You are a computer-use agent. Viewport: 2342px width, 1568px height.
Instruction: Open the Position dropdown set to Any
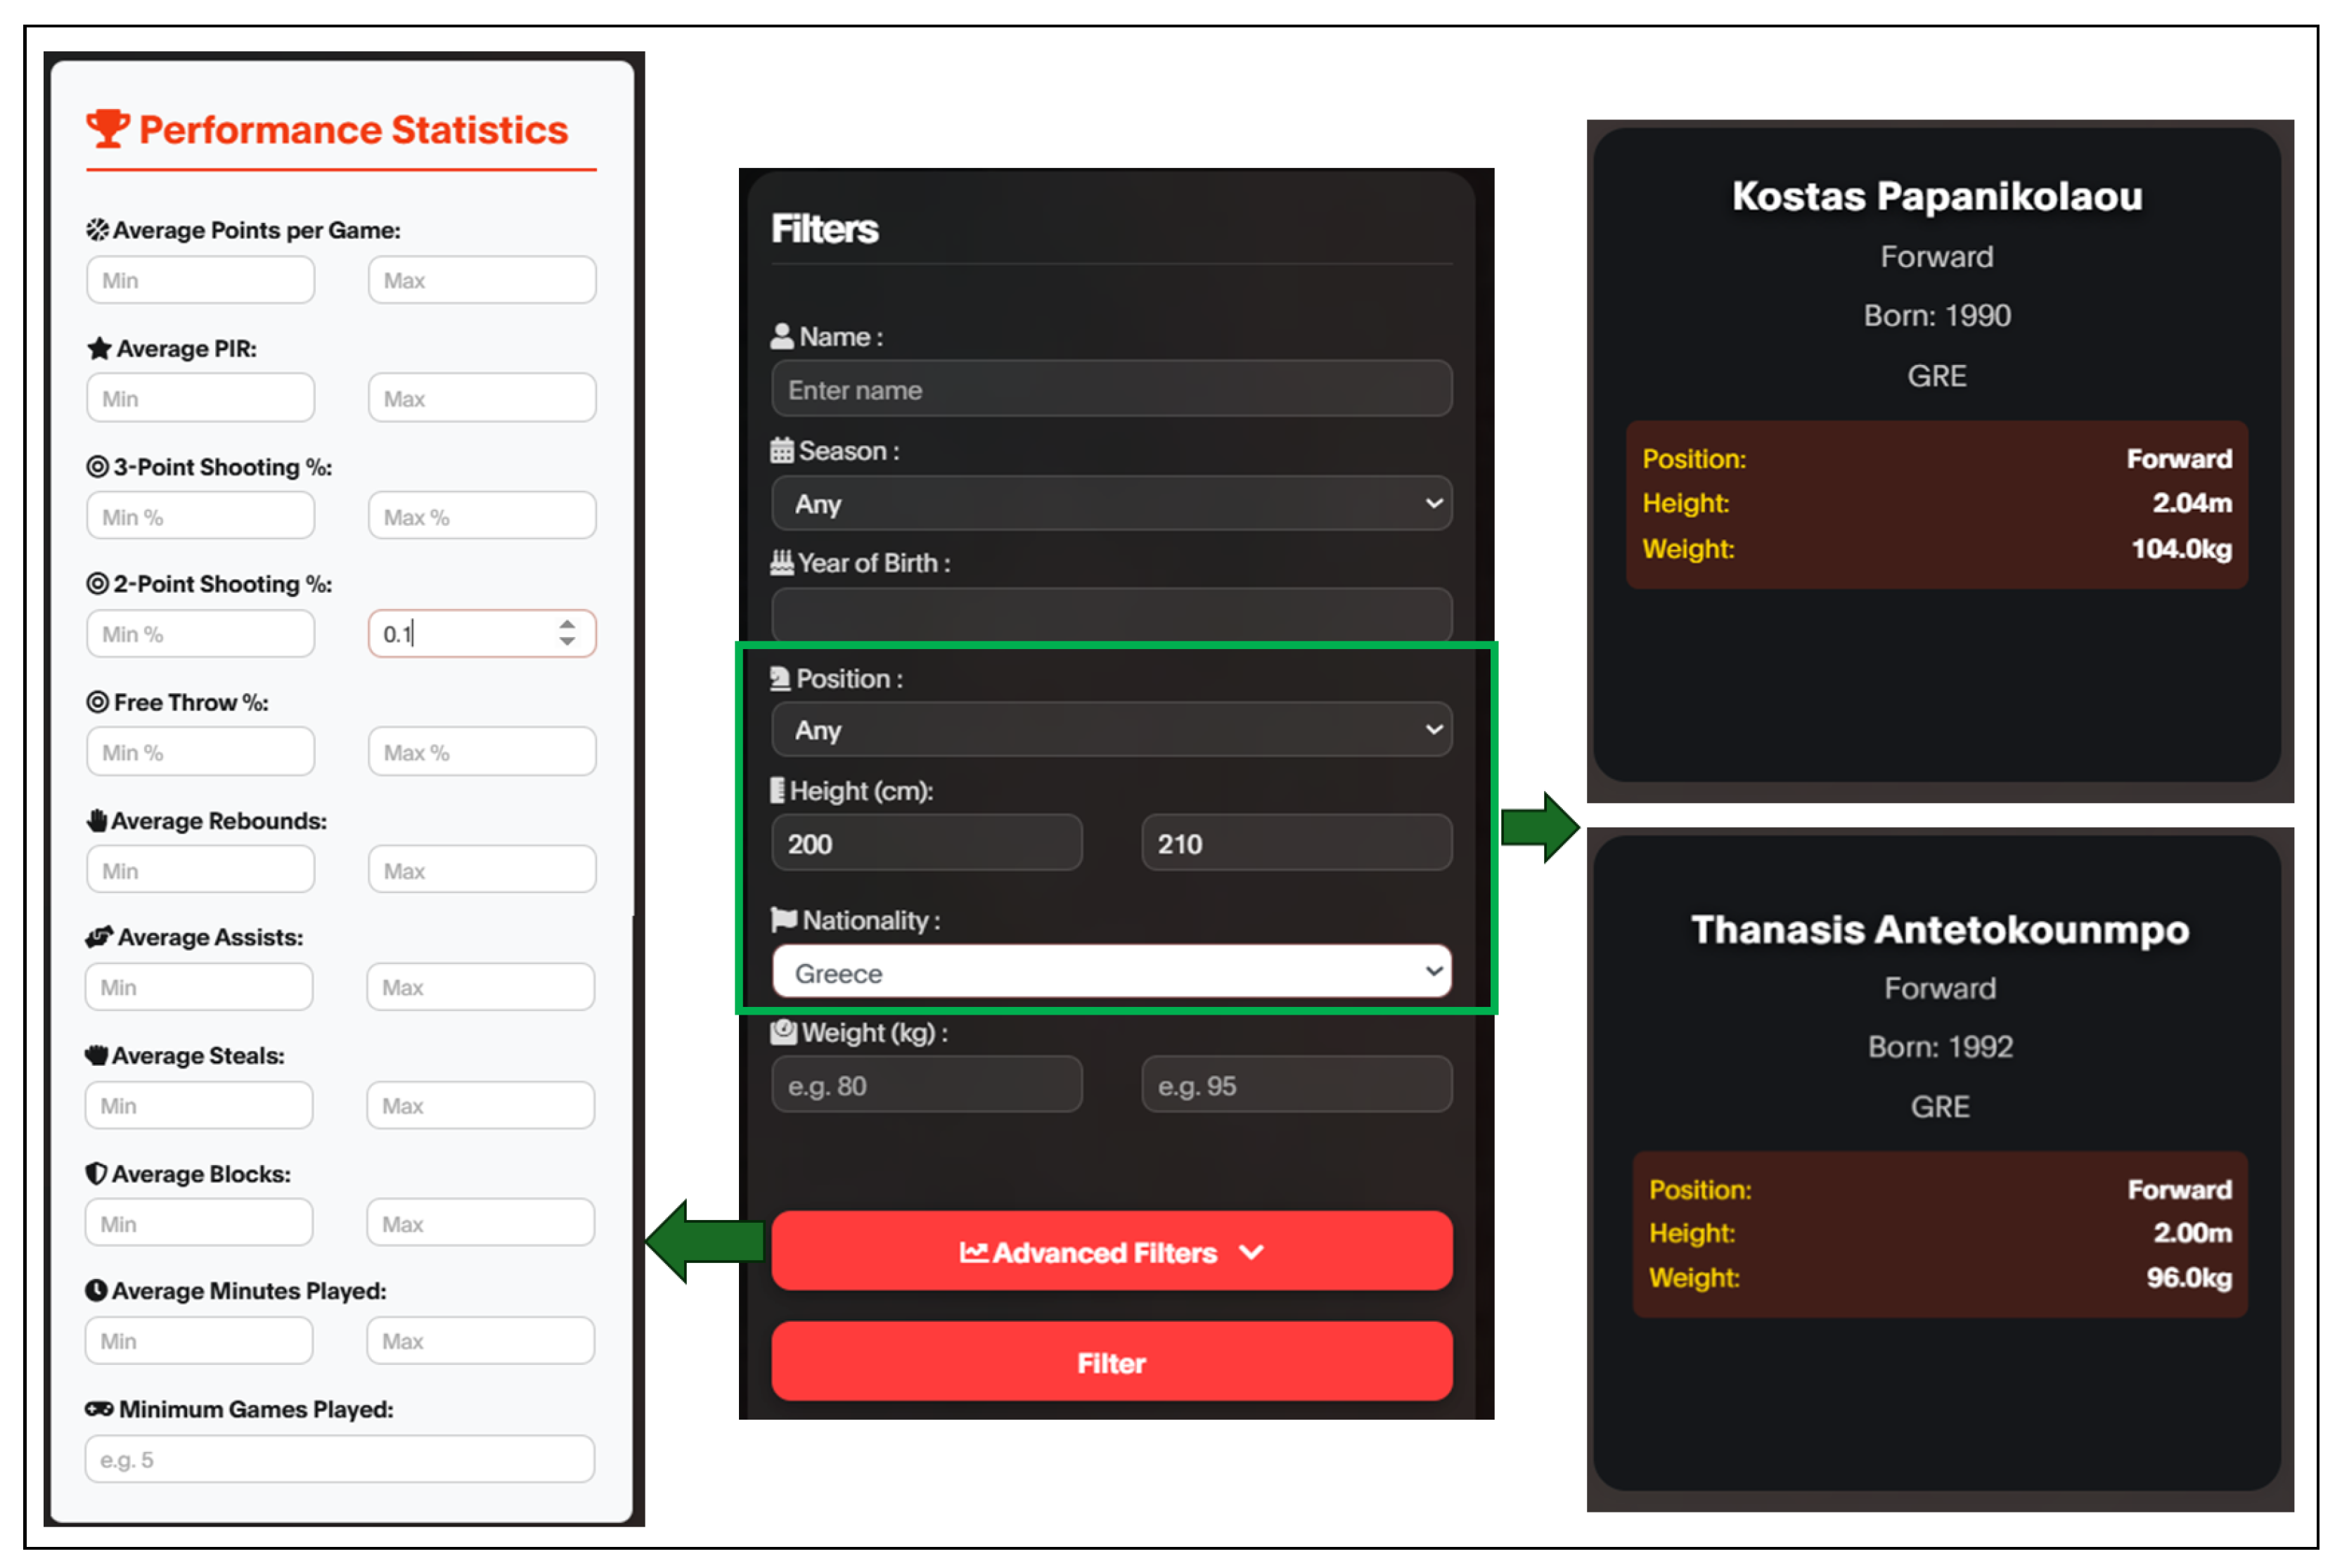[x=1111, y=729]
